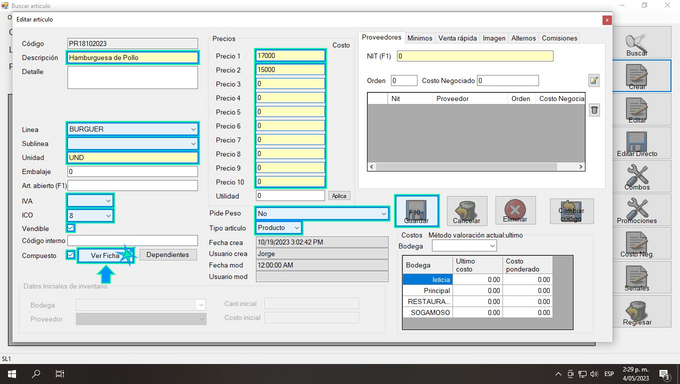The width and height of the screenshot is (680, 384).
Task: Click the Código interno field
Action: tap(132, 240)
